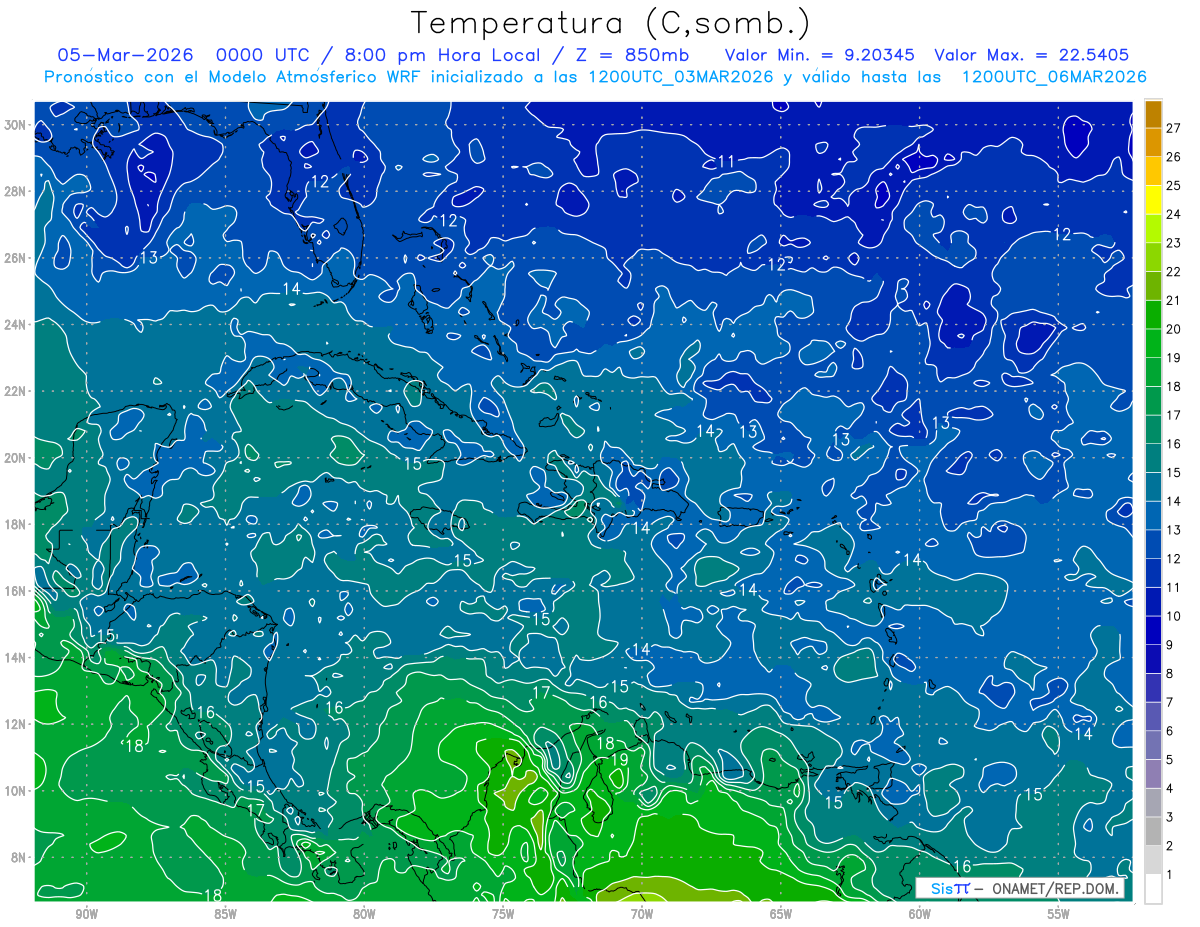
Task: Click the "11" contour label on the map
Action: click(x=726, y=161)
